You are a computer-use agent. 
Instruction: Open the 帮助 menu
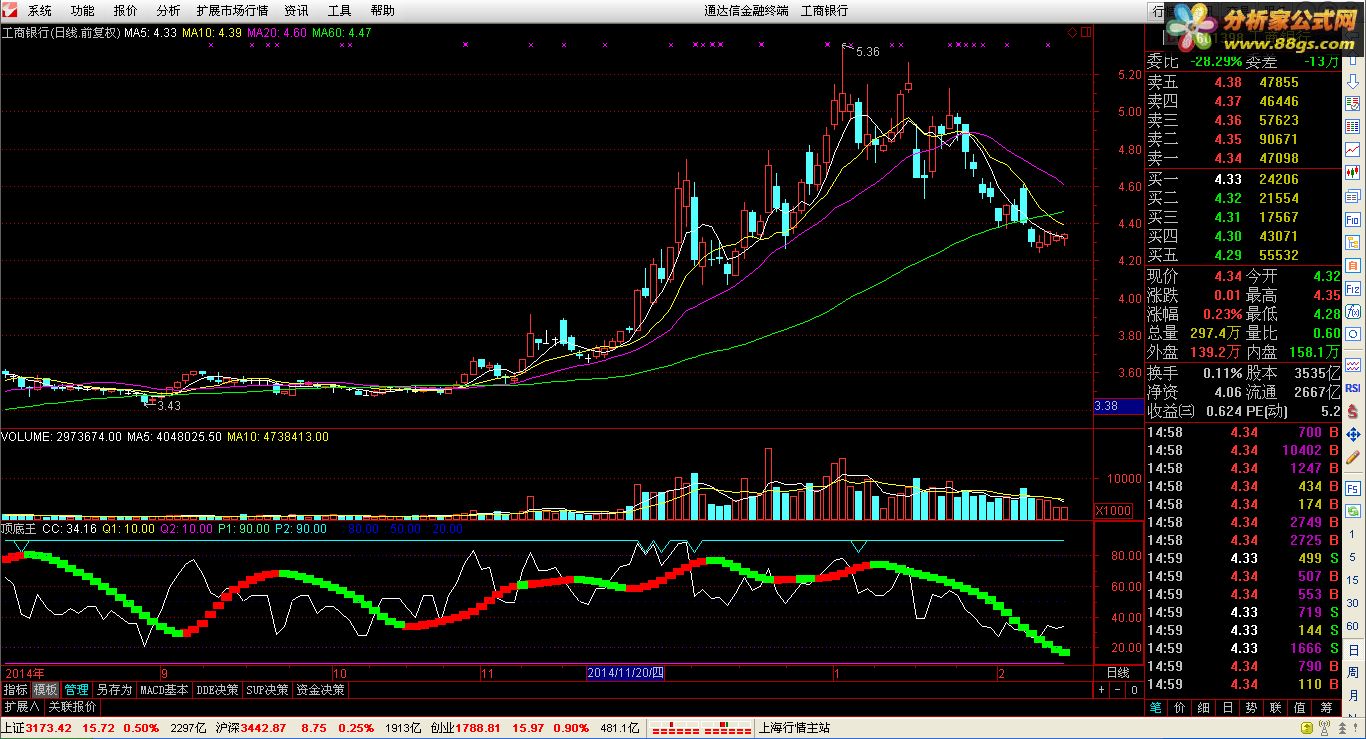[383, 10]
